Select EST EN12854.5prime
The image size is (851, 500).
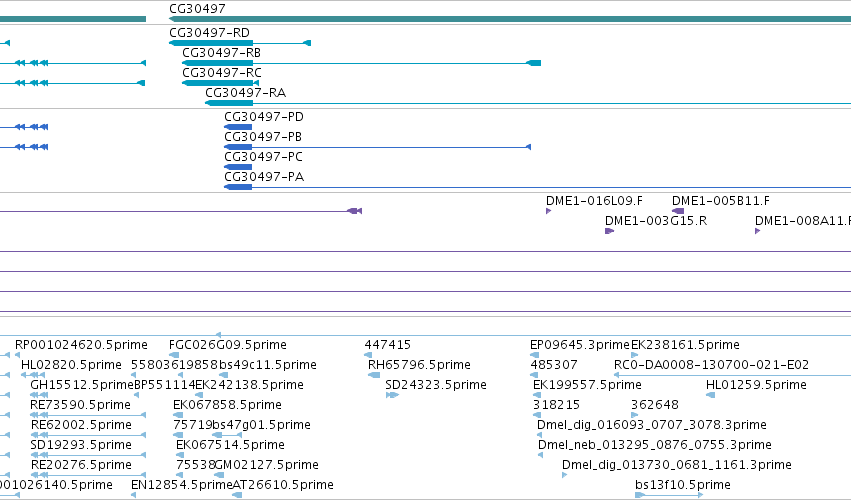click(182, 485)
